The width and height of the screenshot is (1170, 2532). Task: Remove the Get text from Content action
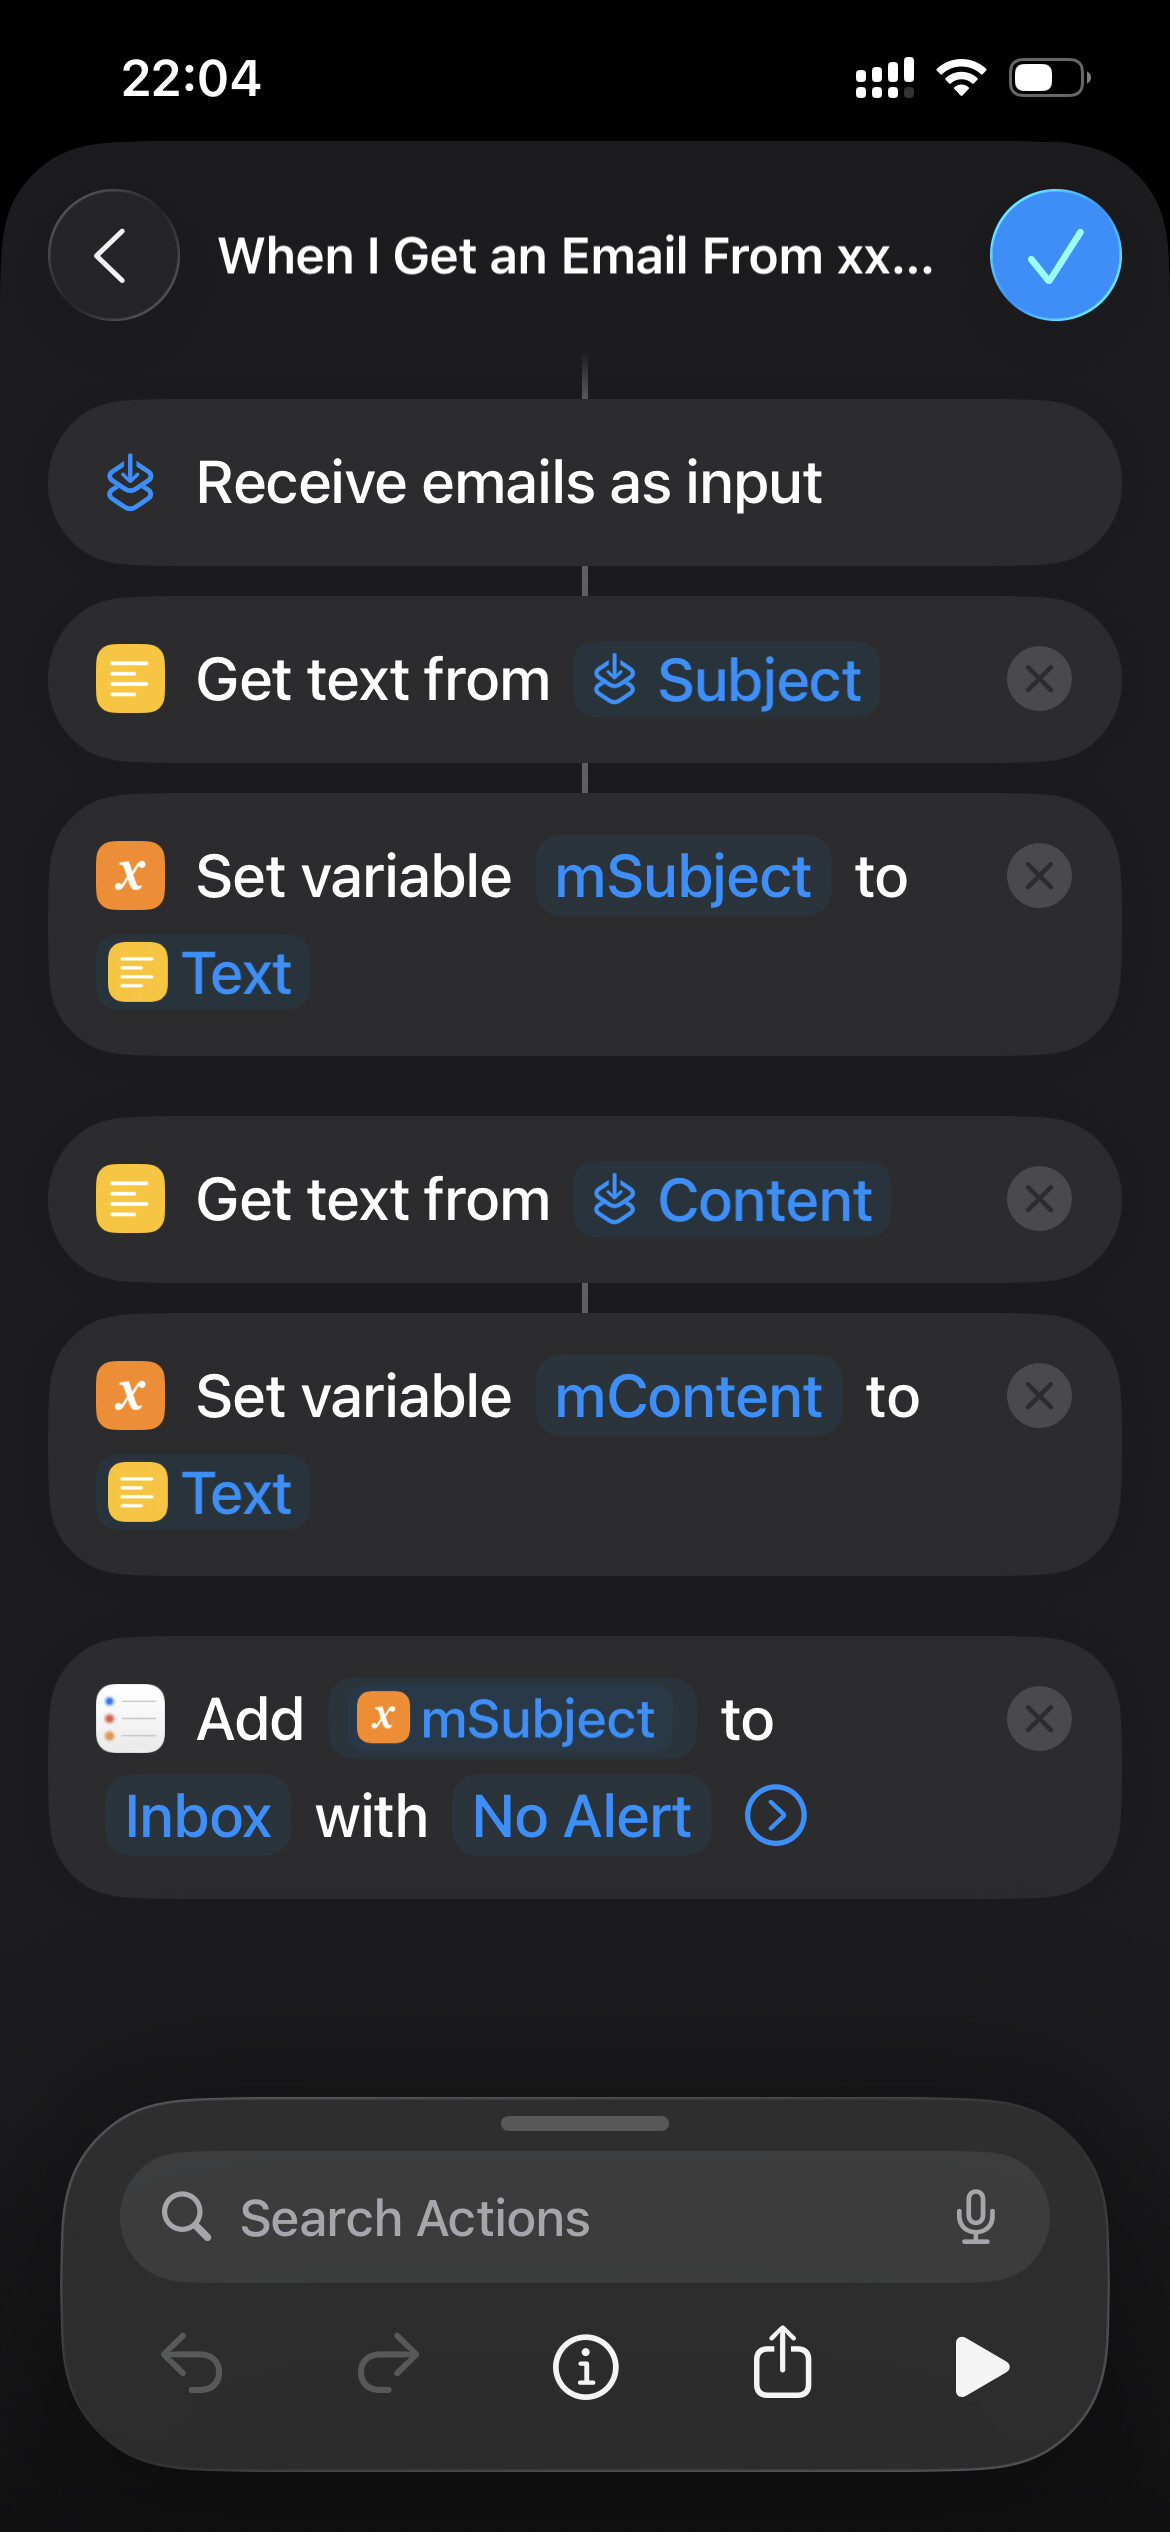(x=1039, y=1199)
